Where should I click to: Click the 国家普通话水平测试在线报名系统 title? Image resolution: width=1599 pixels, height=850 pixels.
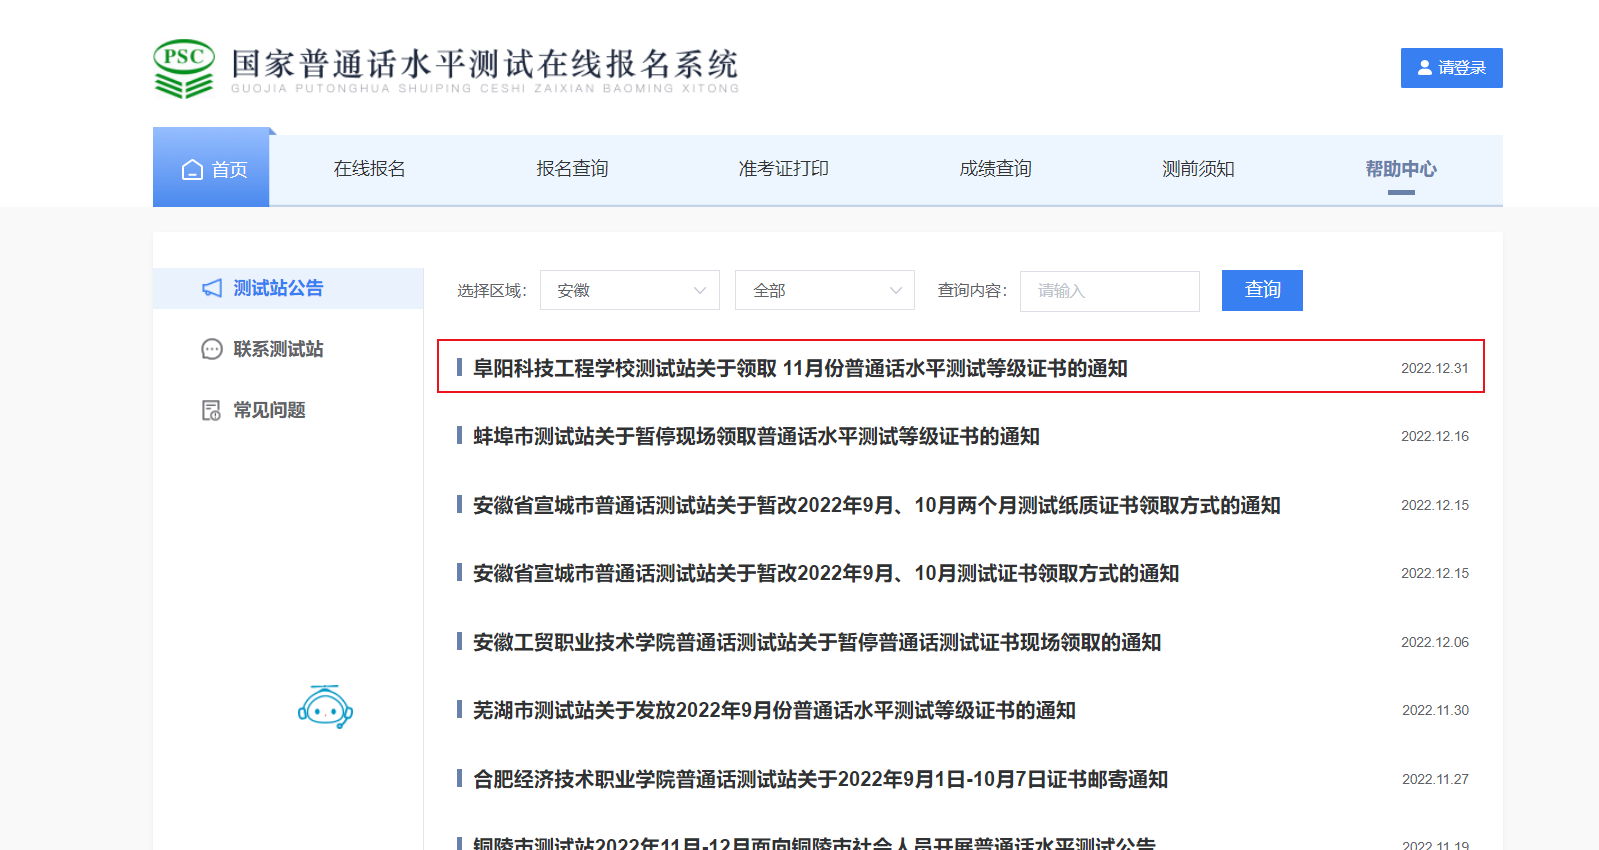point(484,63)
